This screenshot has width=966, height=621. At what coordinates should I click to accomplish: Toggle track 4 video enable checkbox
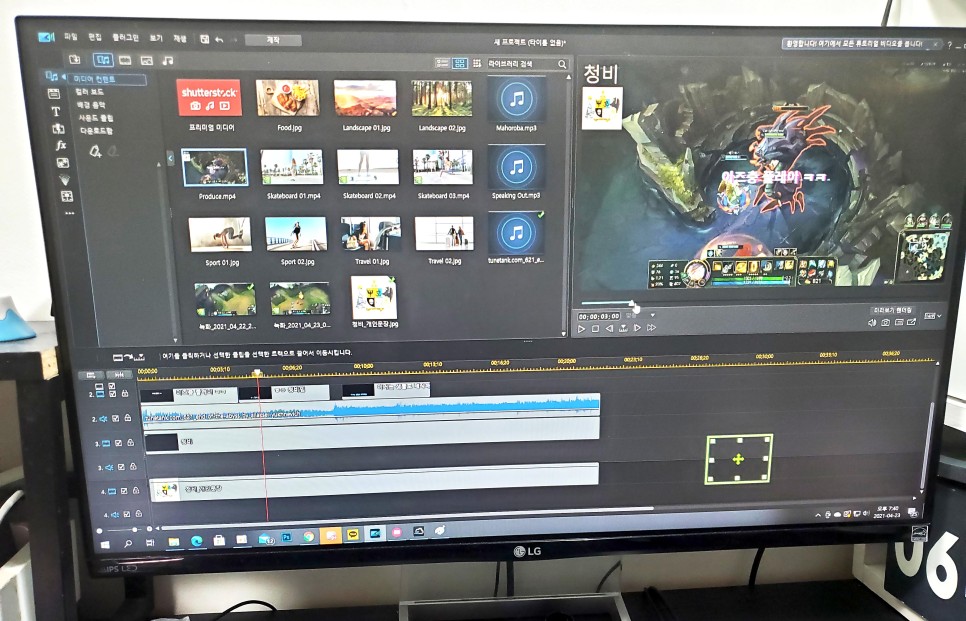pyautogui.click(x=124, y=491)
